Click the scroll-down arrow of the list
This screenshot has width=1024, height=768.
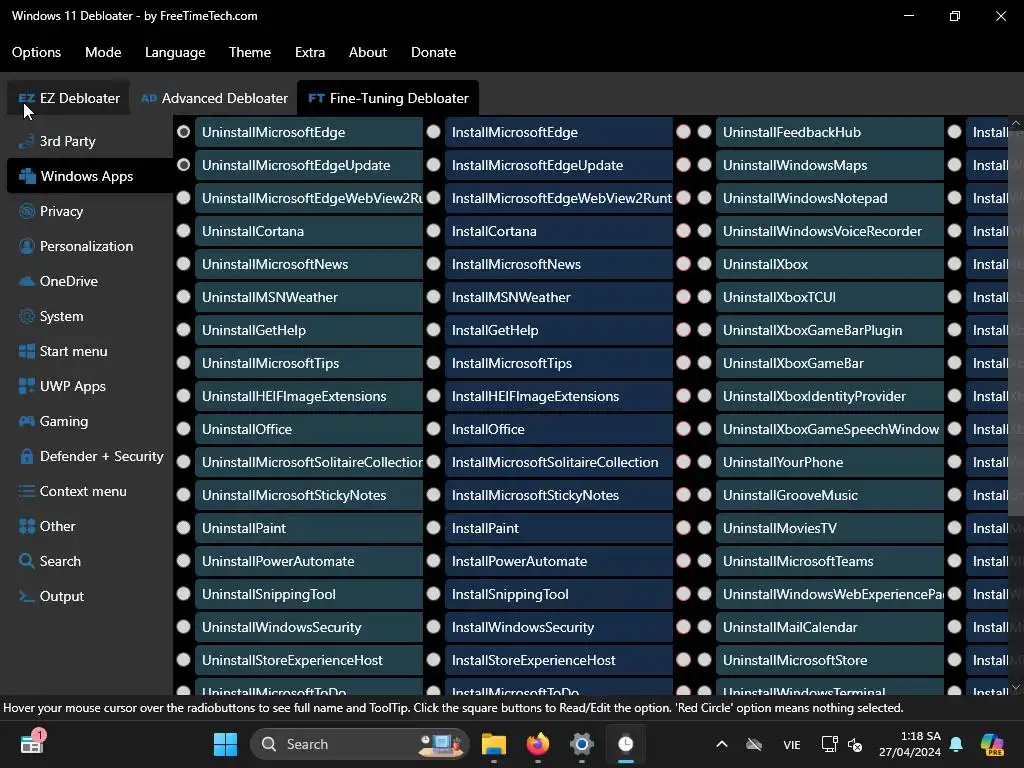1016,687
